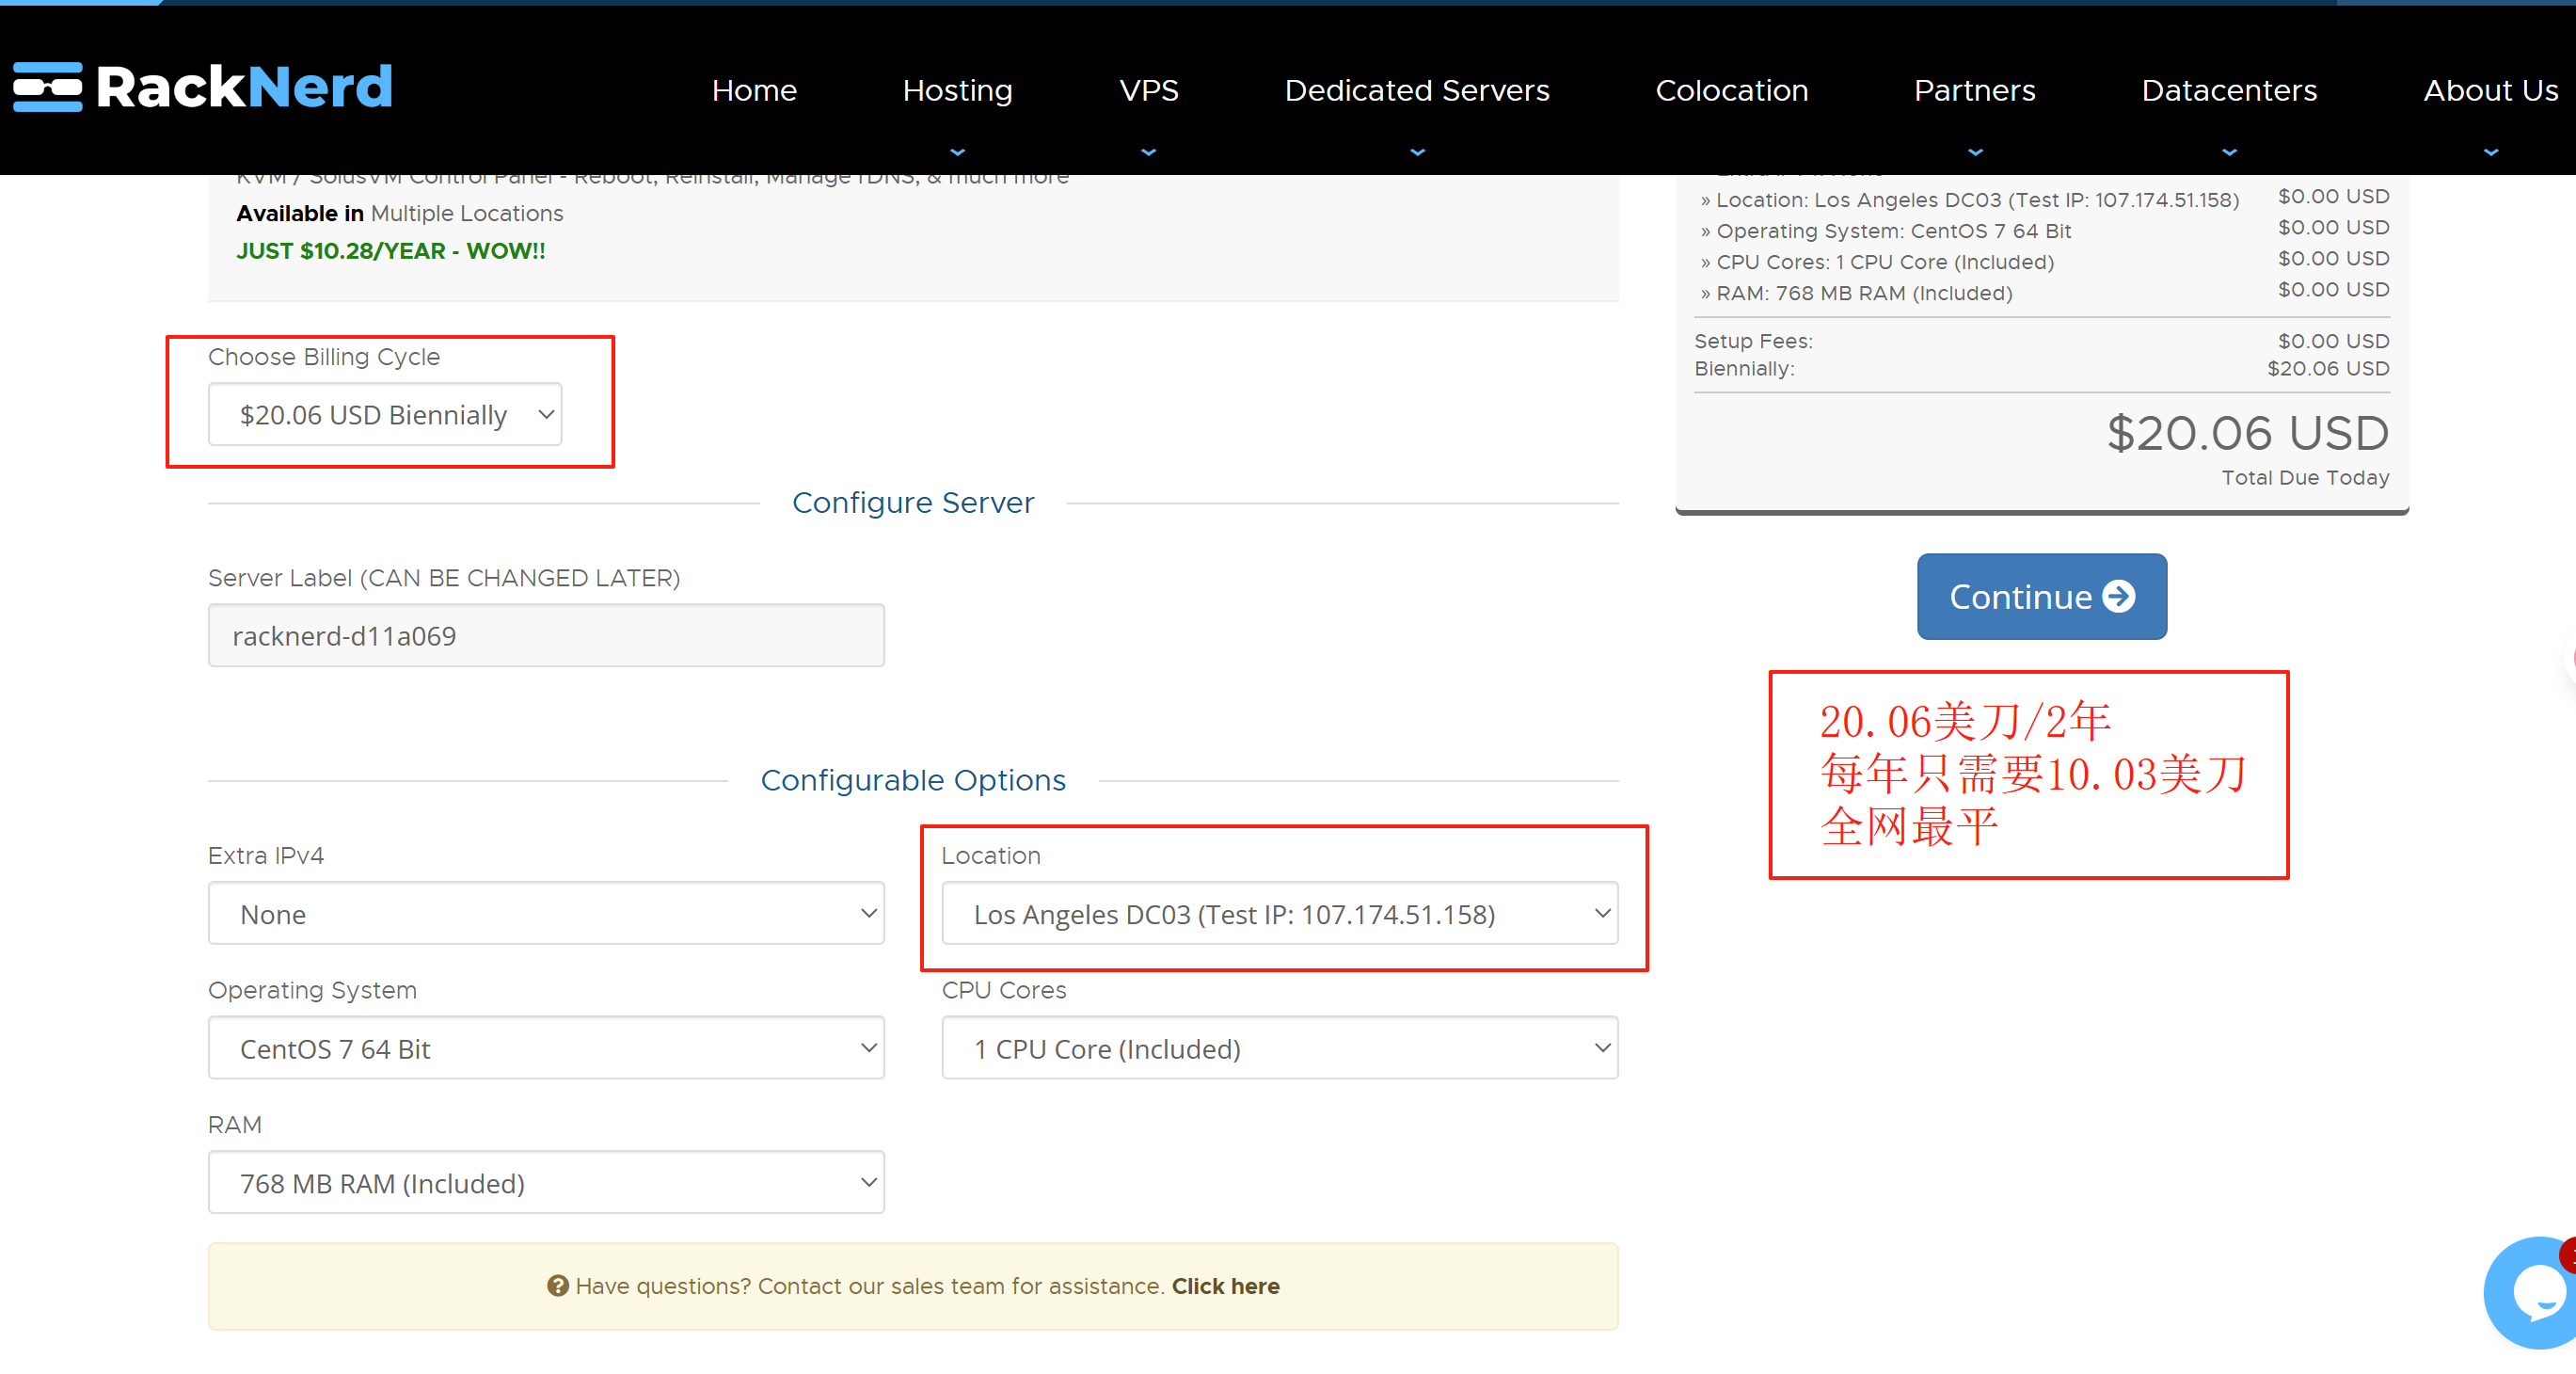
Task: Open the About Us menu
Action: pyautogui.click(x=2490, y=90)
